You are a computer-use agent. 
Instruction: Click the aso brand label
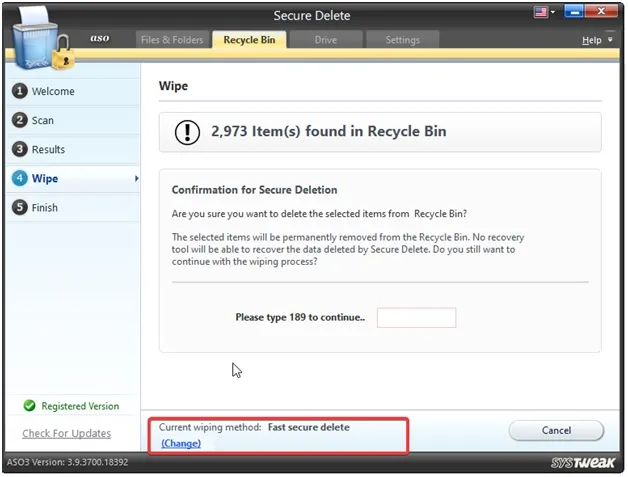[x=100, y=38]
